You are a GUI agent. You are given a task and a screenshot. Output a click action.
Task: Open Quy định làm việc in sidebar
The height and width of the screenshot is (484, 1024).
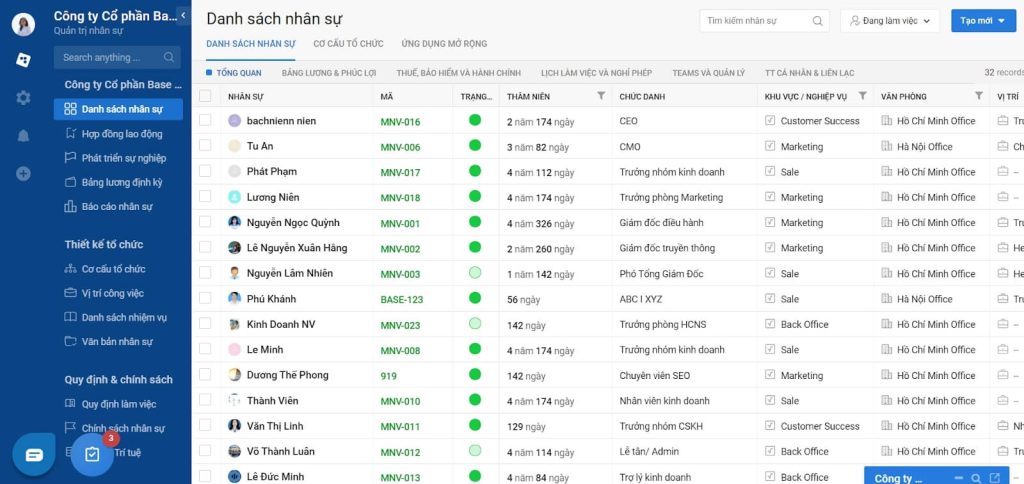pyautogui.click(x=118, y=404)
